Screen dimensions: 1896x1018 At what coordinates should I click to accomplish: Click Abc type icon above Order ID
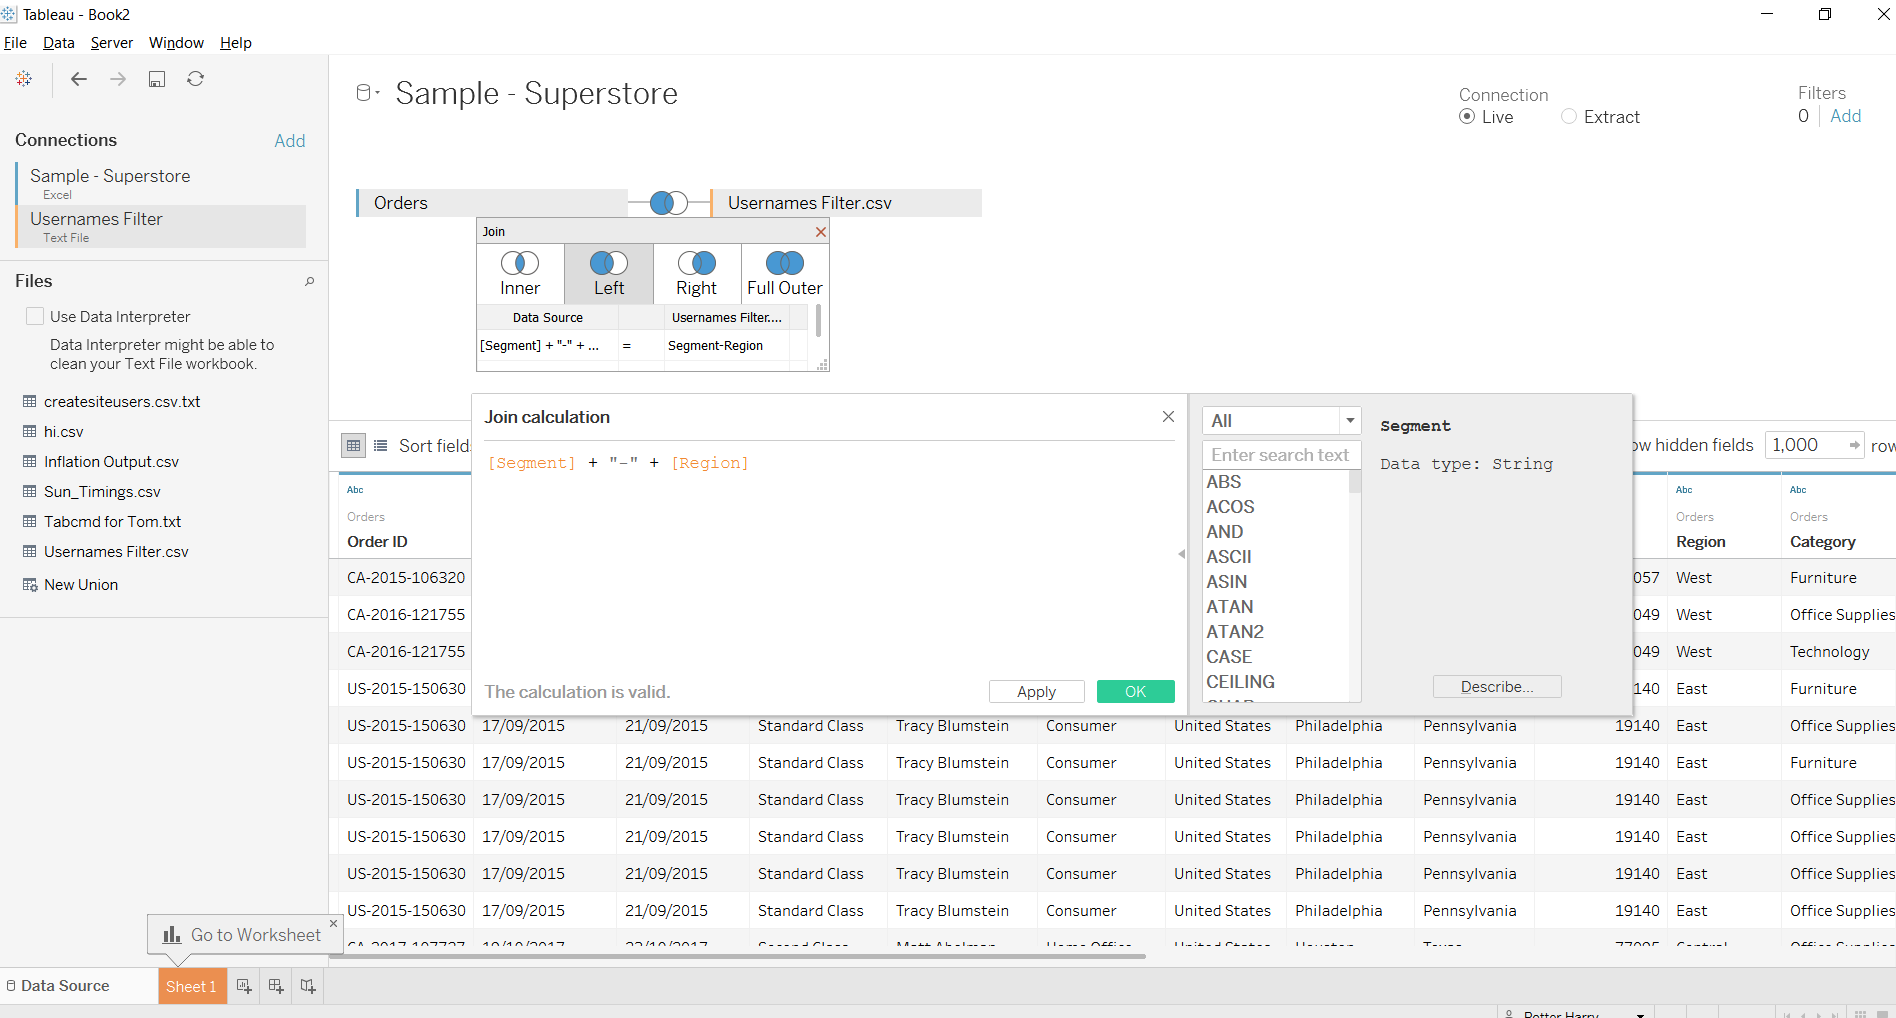(355, 490)
